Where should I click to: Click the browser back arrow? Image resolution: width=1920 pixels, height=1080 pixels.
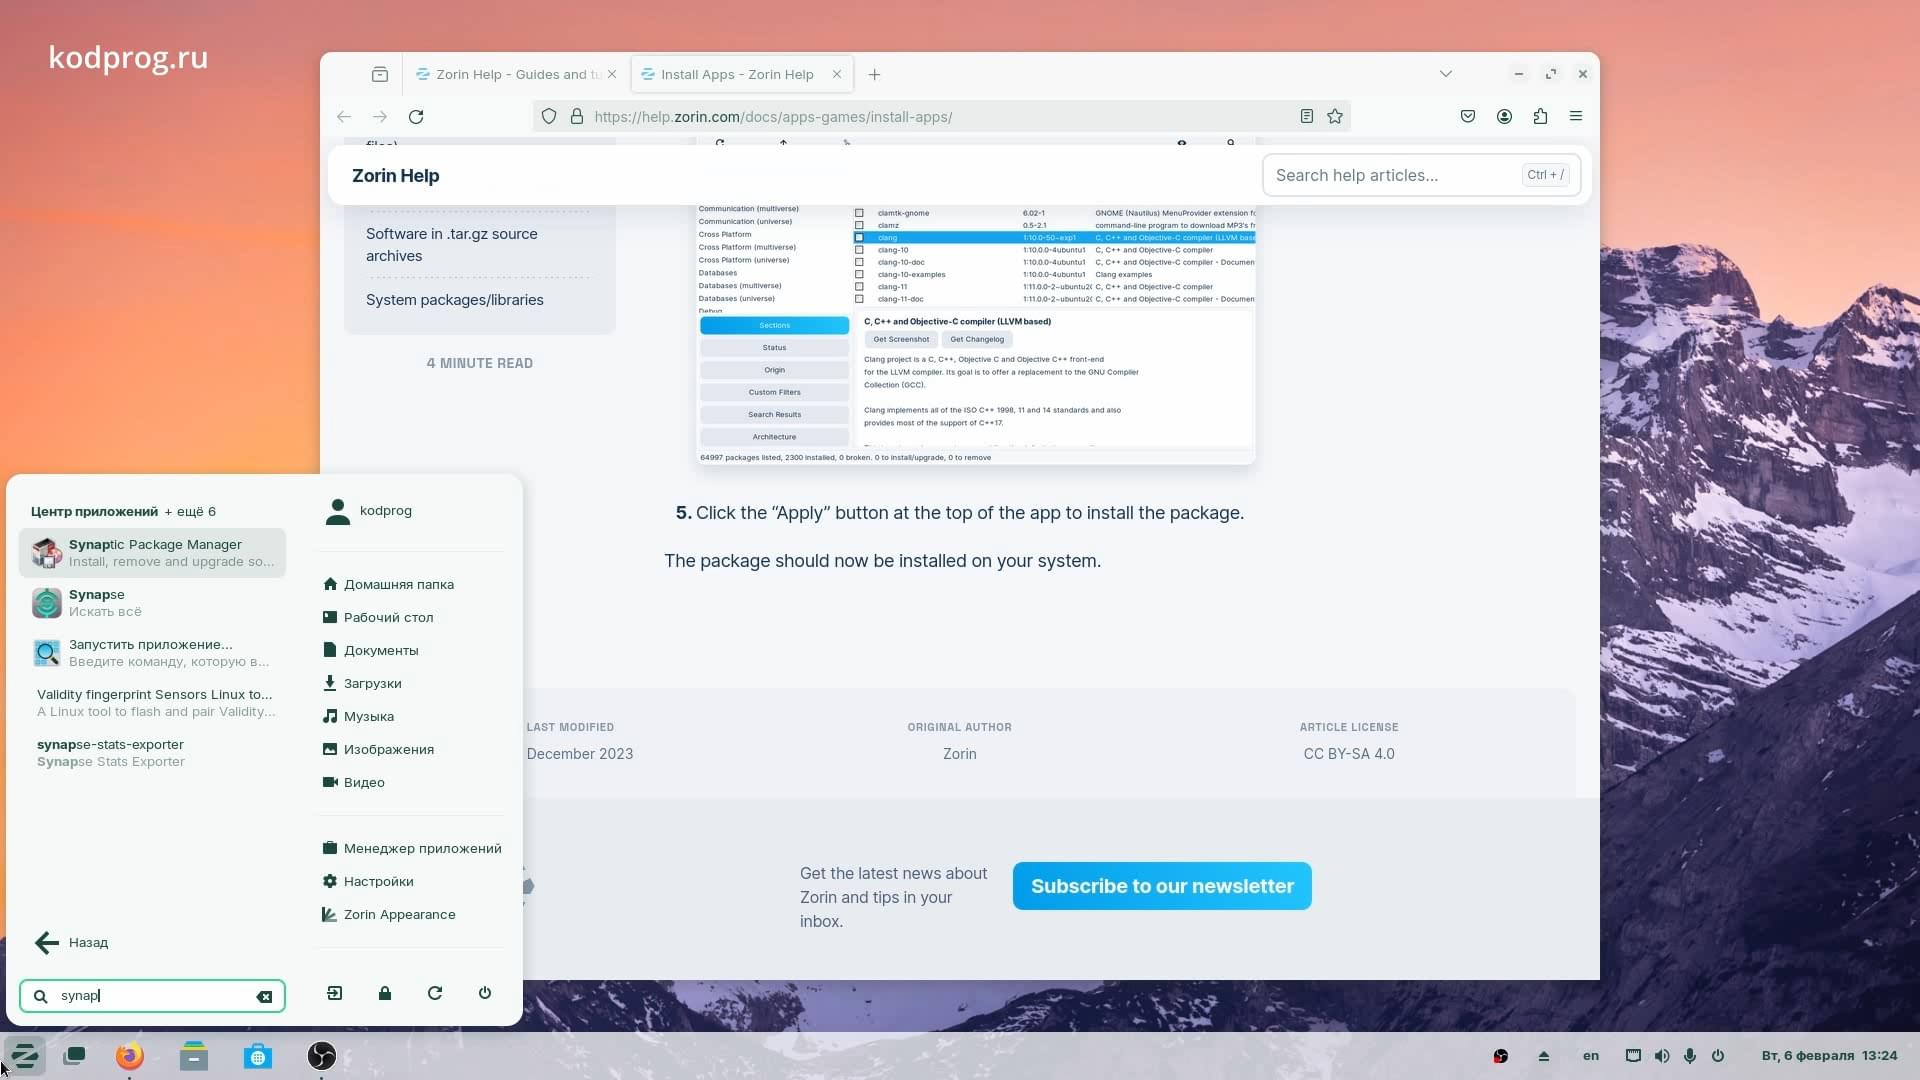[344, 117]
